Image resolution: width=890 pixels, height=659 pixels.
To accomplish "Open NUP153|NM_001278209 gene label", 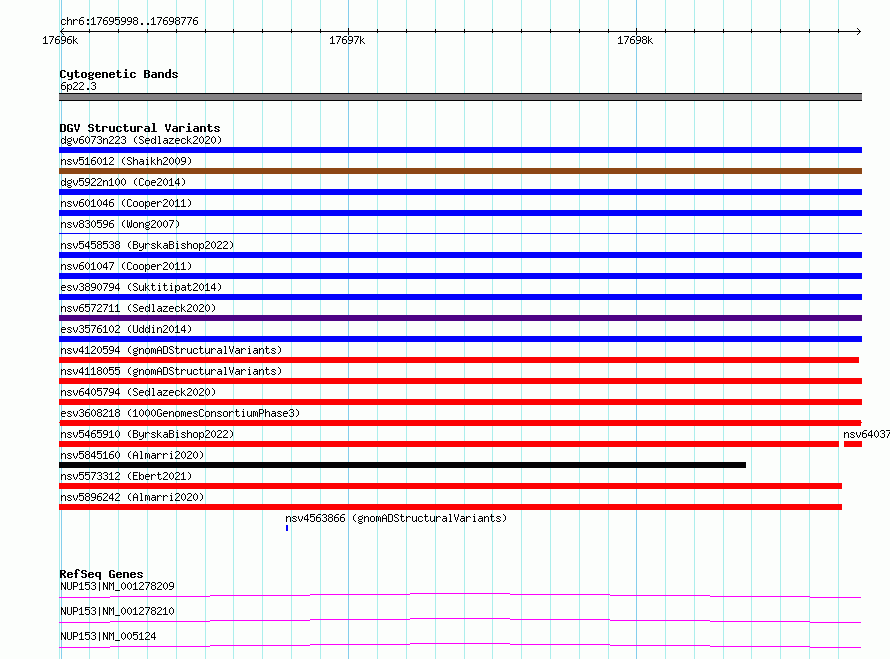I will 117,586.
